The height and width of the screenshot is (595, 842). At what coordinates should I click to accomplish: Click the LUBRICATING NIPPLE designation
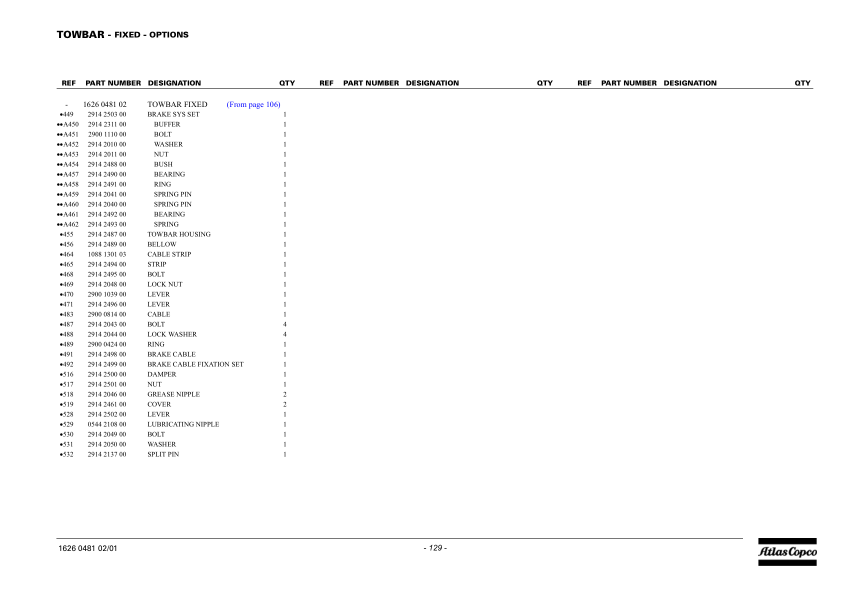click(x=183, y=425)
